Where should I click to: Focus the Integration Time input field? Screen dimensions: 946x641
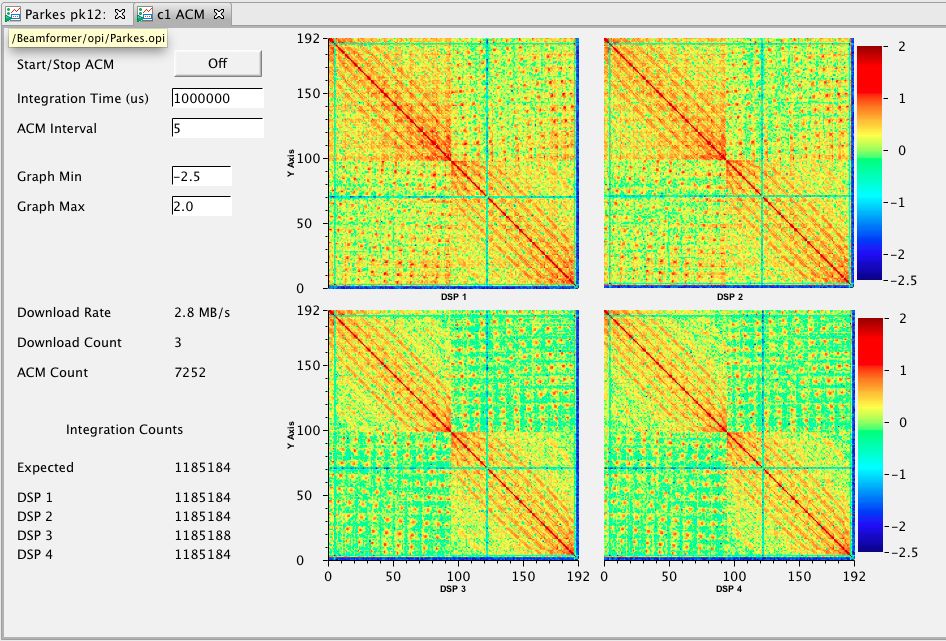217,98
